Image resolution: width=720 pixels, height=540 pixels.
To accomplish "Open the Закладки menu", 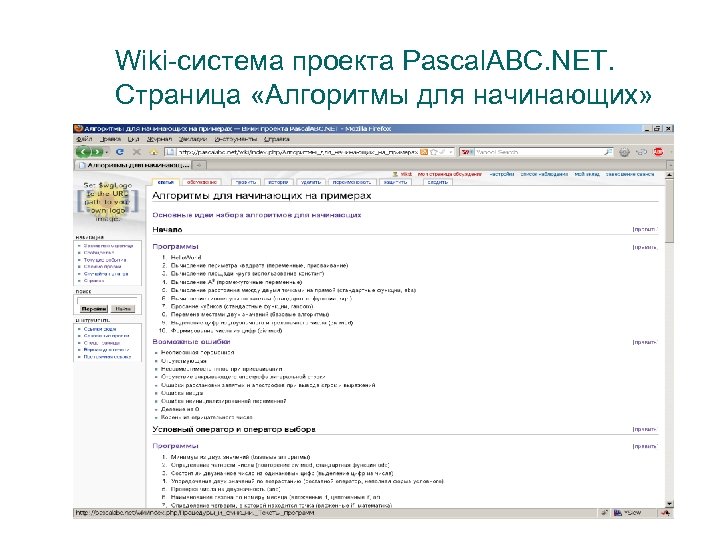I will click(x=193, y=139).
